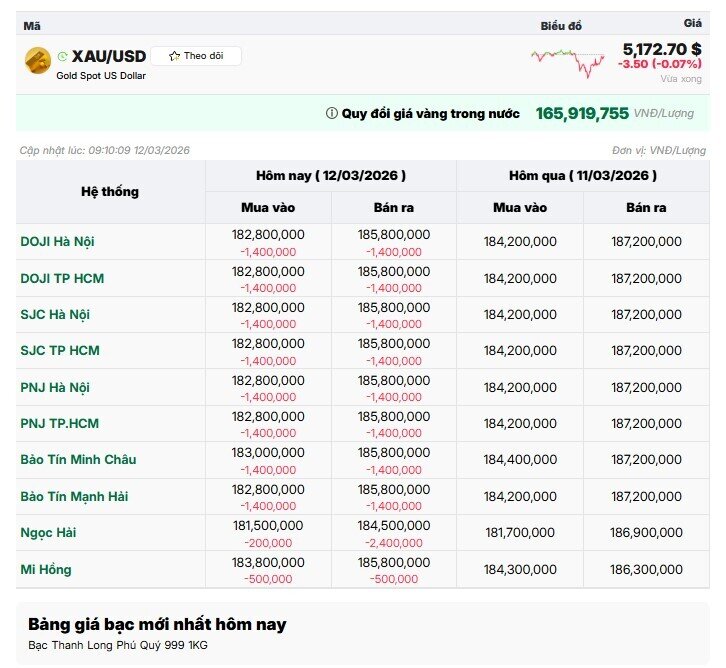
Task: Click the Hôm qua ( 11/03/2026 ) header
Action: (x=583, y=175)
